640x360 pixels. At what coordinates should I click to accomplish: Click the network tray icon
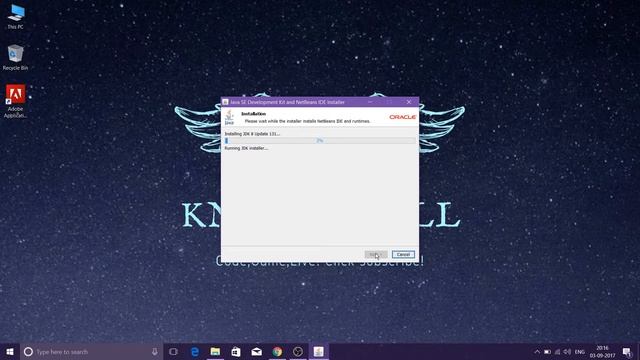[x=558, y=351]
